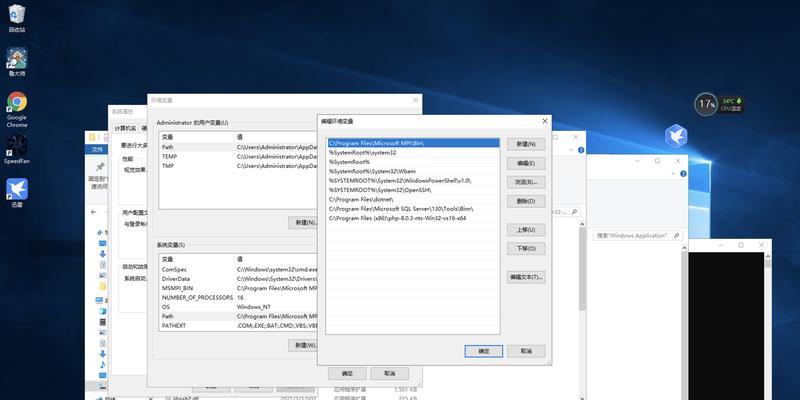Select system variable DriverData row
The width and height of the screenshot is (800, 400).
pos(238,279)
